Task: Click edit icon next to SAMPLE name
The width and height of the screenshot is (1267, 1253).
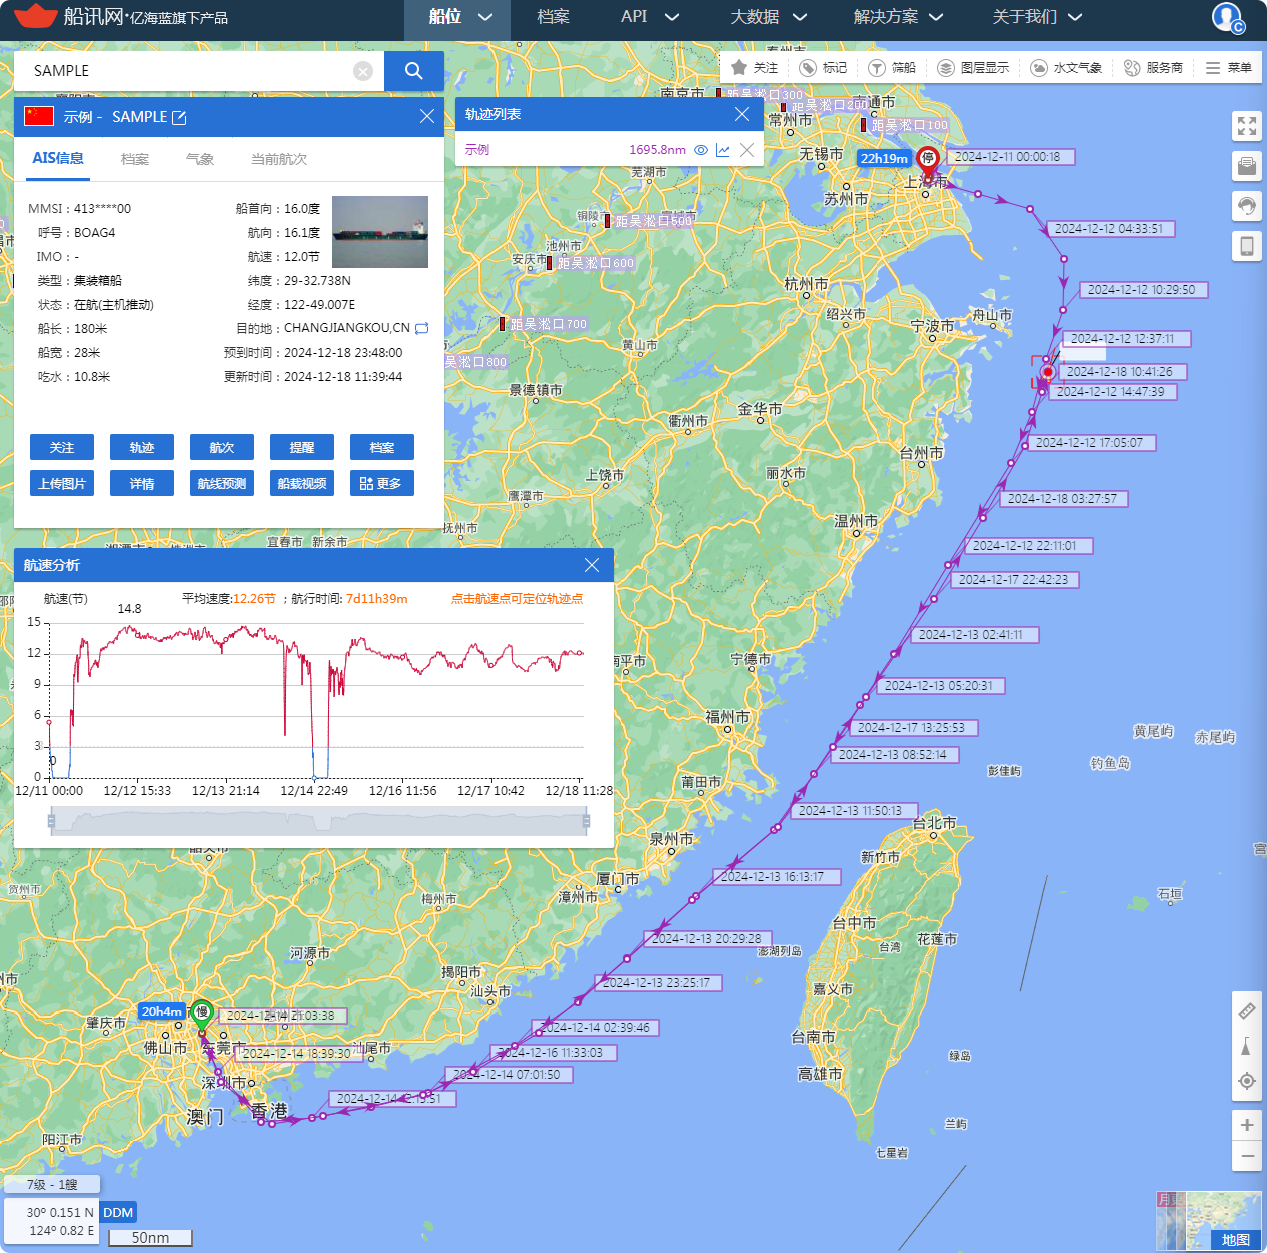Action: 179,118
